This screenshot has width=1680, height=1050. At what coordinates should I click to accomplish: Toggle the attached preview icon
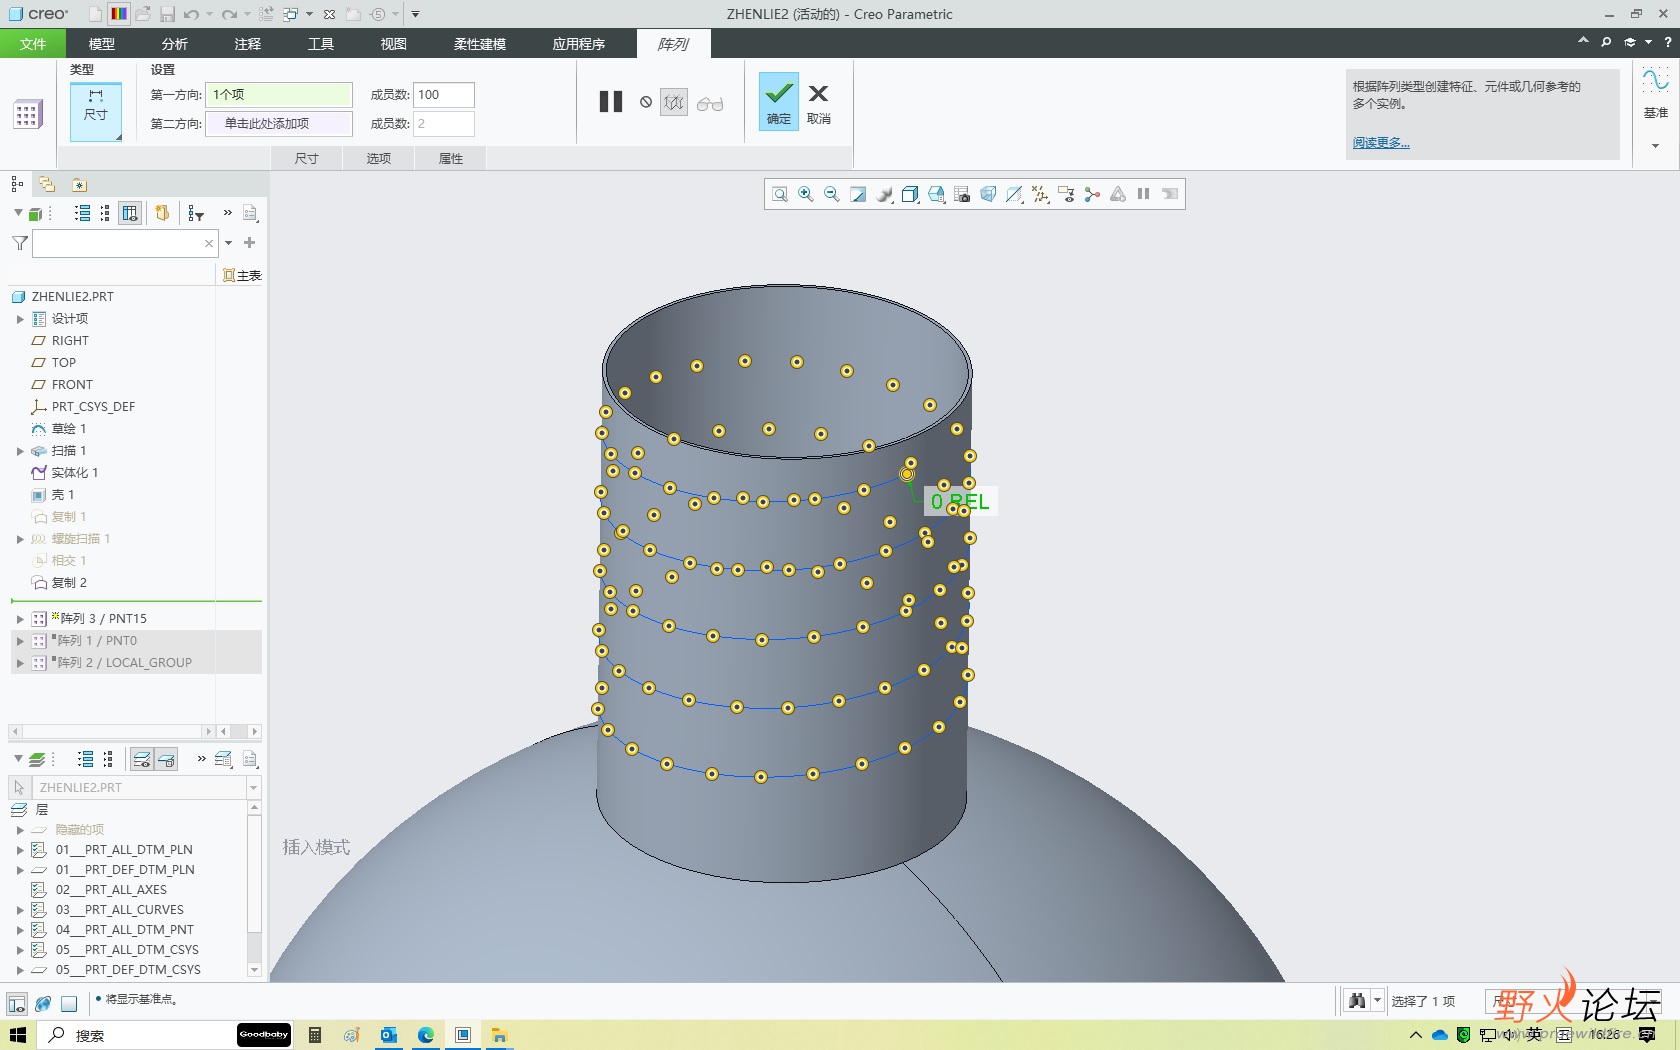pyautogui.click(x=674, y=102)
